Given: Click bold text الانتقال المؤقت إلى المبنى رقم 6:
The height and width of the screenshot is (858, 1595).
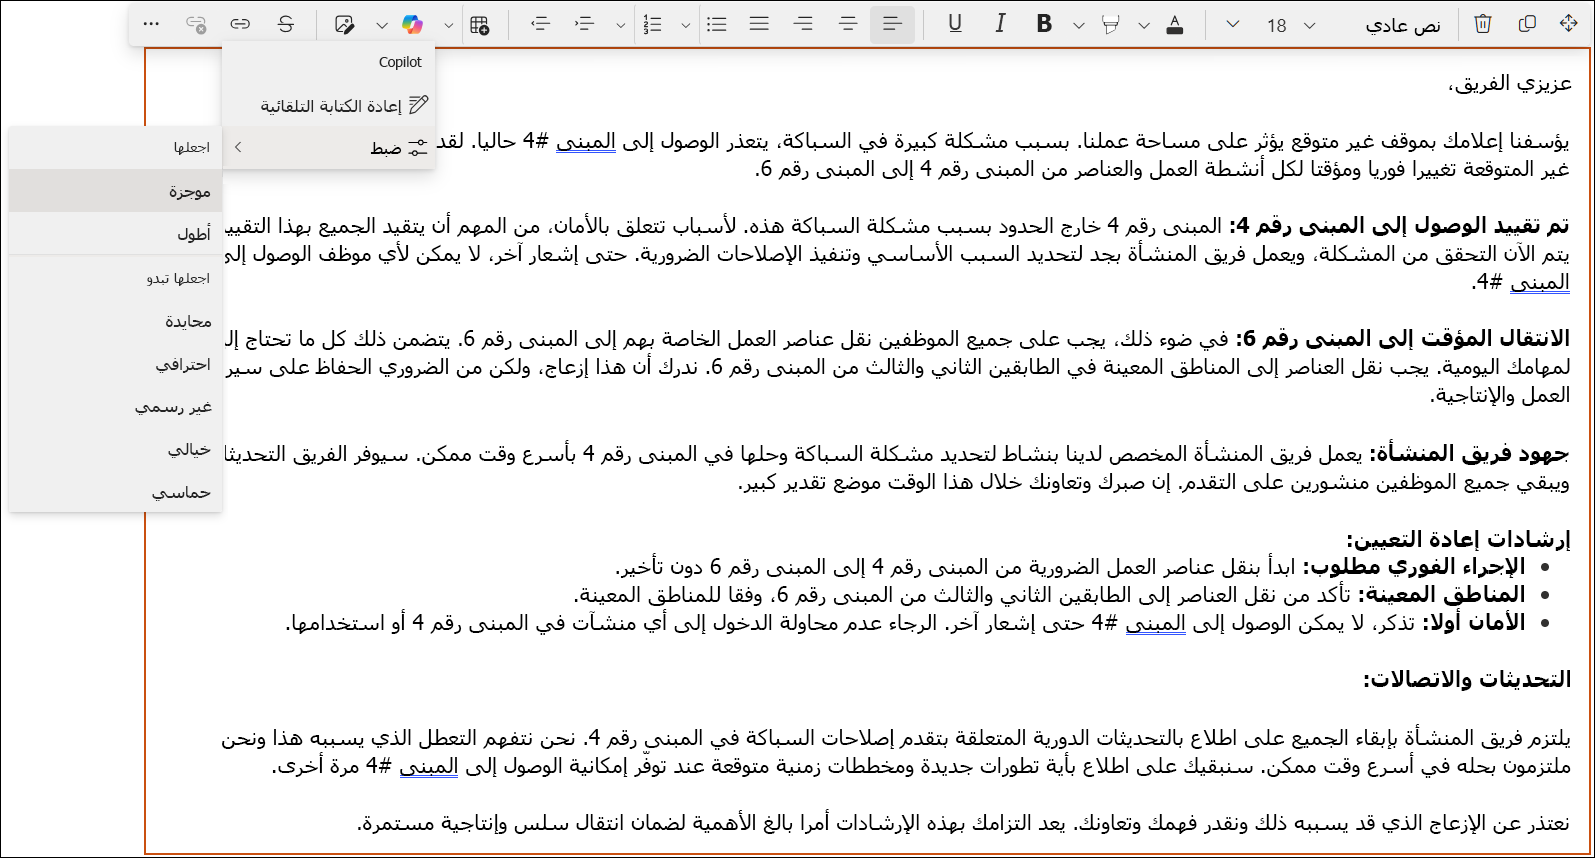Looking at the screenshot, I should click(x=1402, y=339).
